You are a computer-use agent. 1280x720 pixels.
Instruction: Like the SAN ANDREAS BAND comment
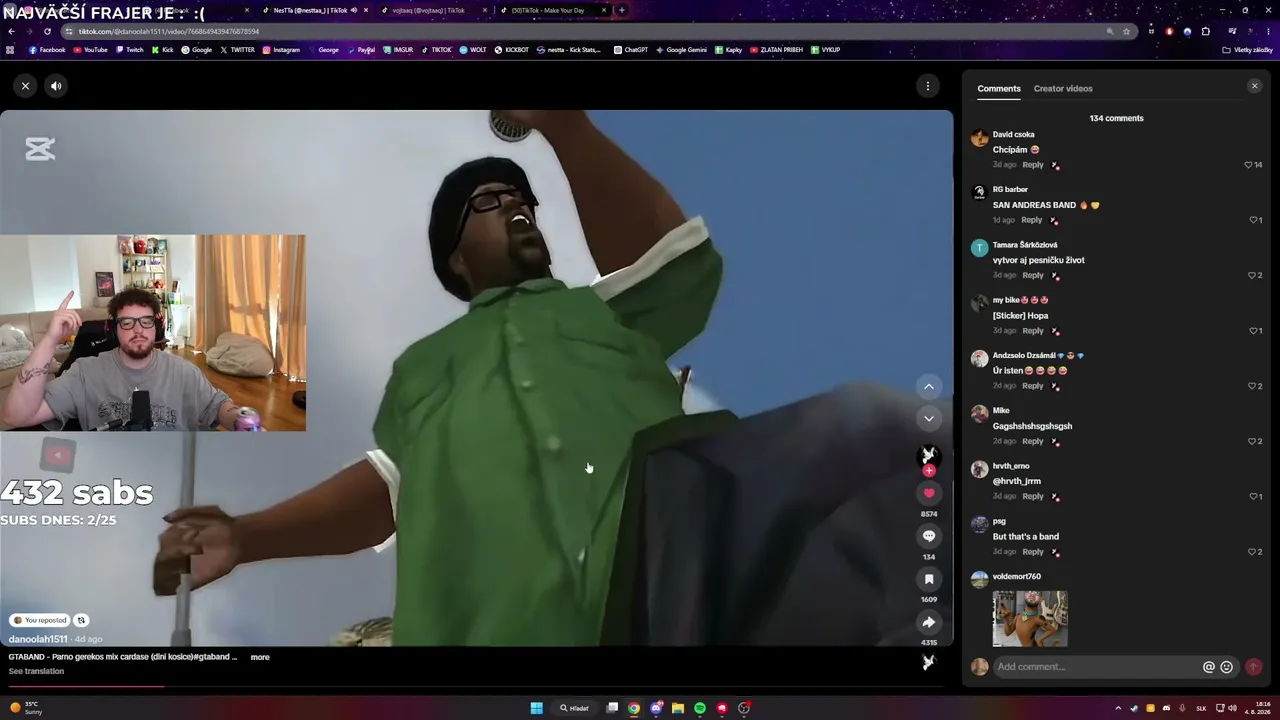click(x=1253, y=220)
